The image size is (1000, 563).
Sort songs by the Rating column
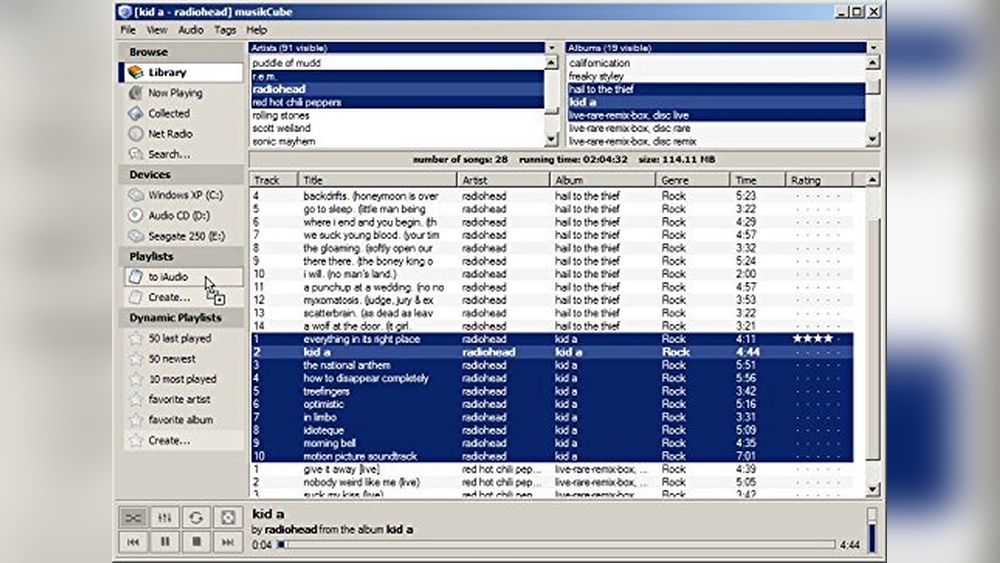(x=818, y=180)
